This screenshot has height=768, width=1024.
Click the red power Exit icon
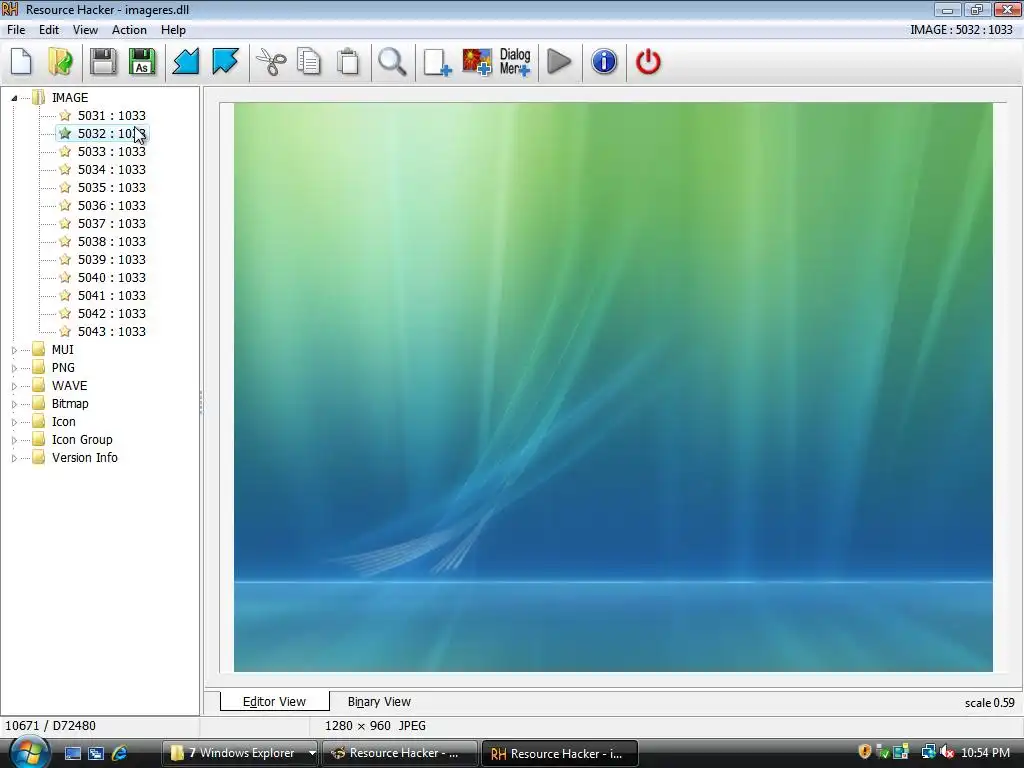click(x=648, y=62)
